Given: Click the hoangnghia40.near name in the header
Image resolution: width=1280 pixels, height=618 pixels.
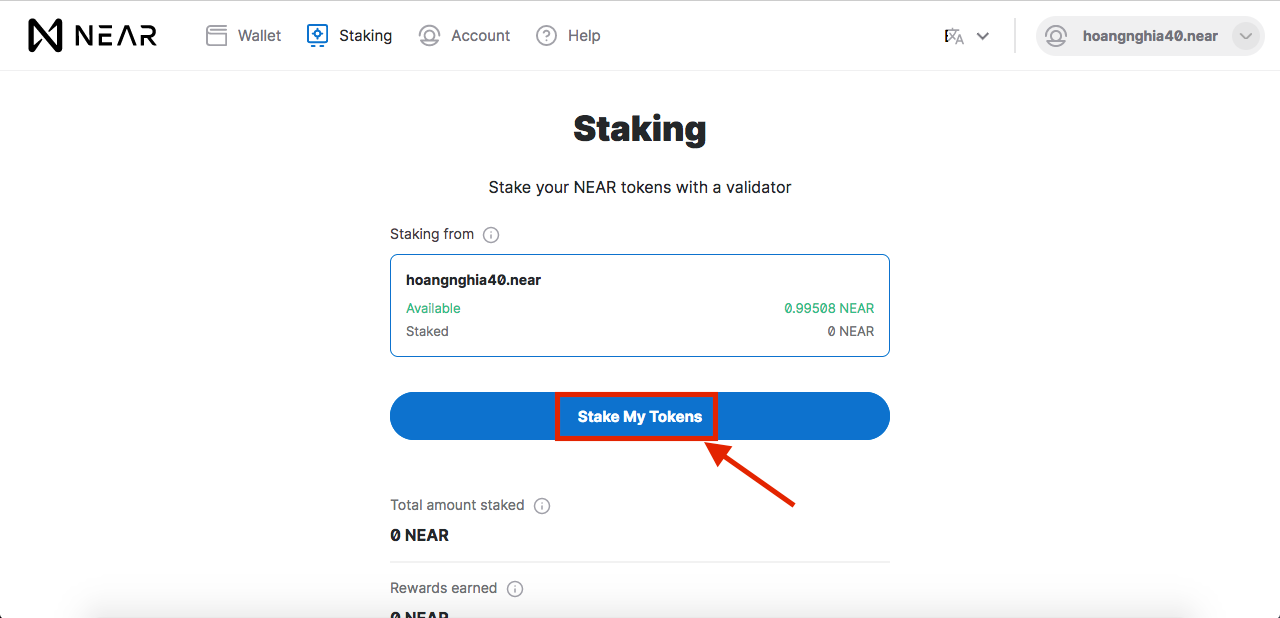Looking at the screenshot, I should [1150, 35].
